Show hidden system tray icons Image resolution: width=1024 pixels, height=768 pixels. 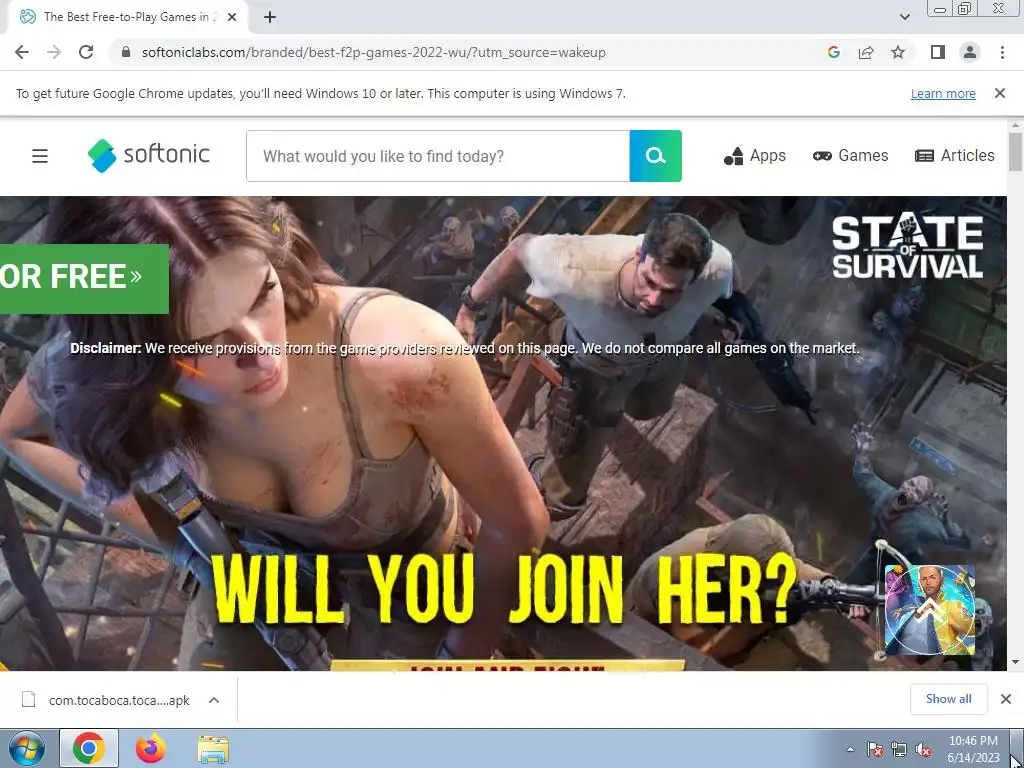point(850,749)
